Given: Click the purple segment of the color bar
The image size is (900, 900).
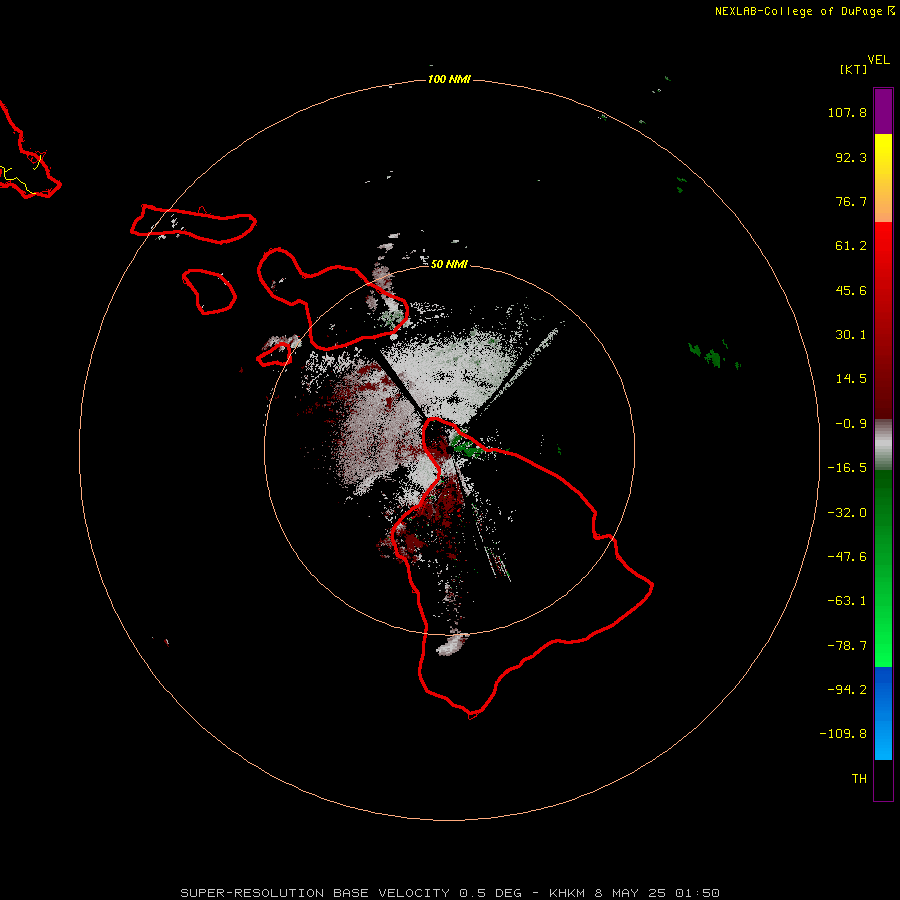Looking at the screenshot, I should click(883, 111).
